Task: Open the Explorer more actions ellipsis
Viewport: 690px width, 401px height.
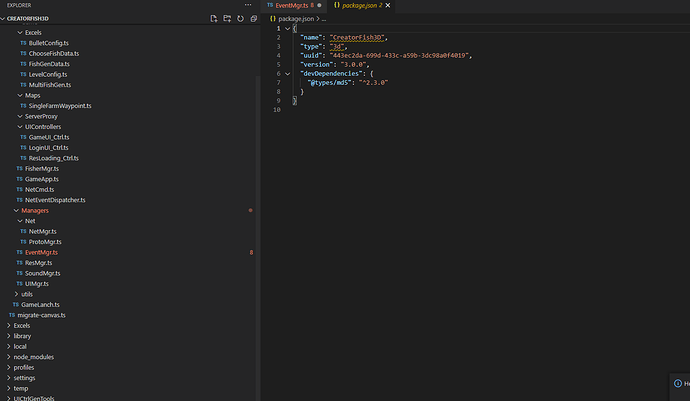Action: (248, 5)
